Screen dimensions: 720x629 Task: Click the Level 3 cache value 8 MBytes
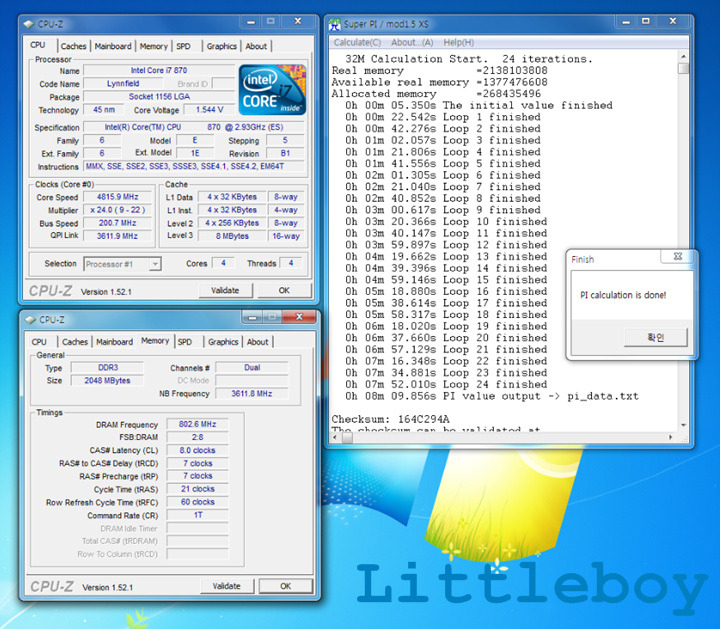click(232, 236)
